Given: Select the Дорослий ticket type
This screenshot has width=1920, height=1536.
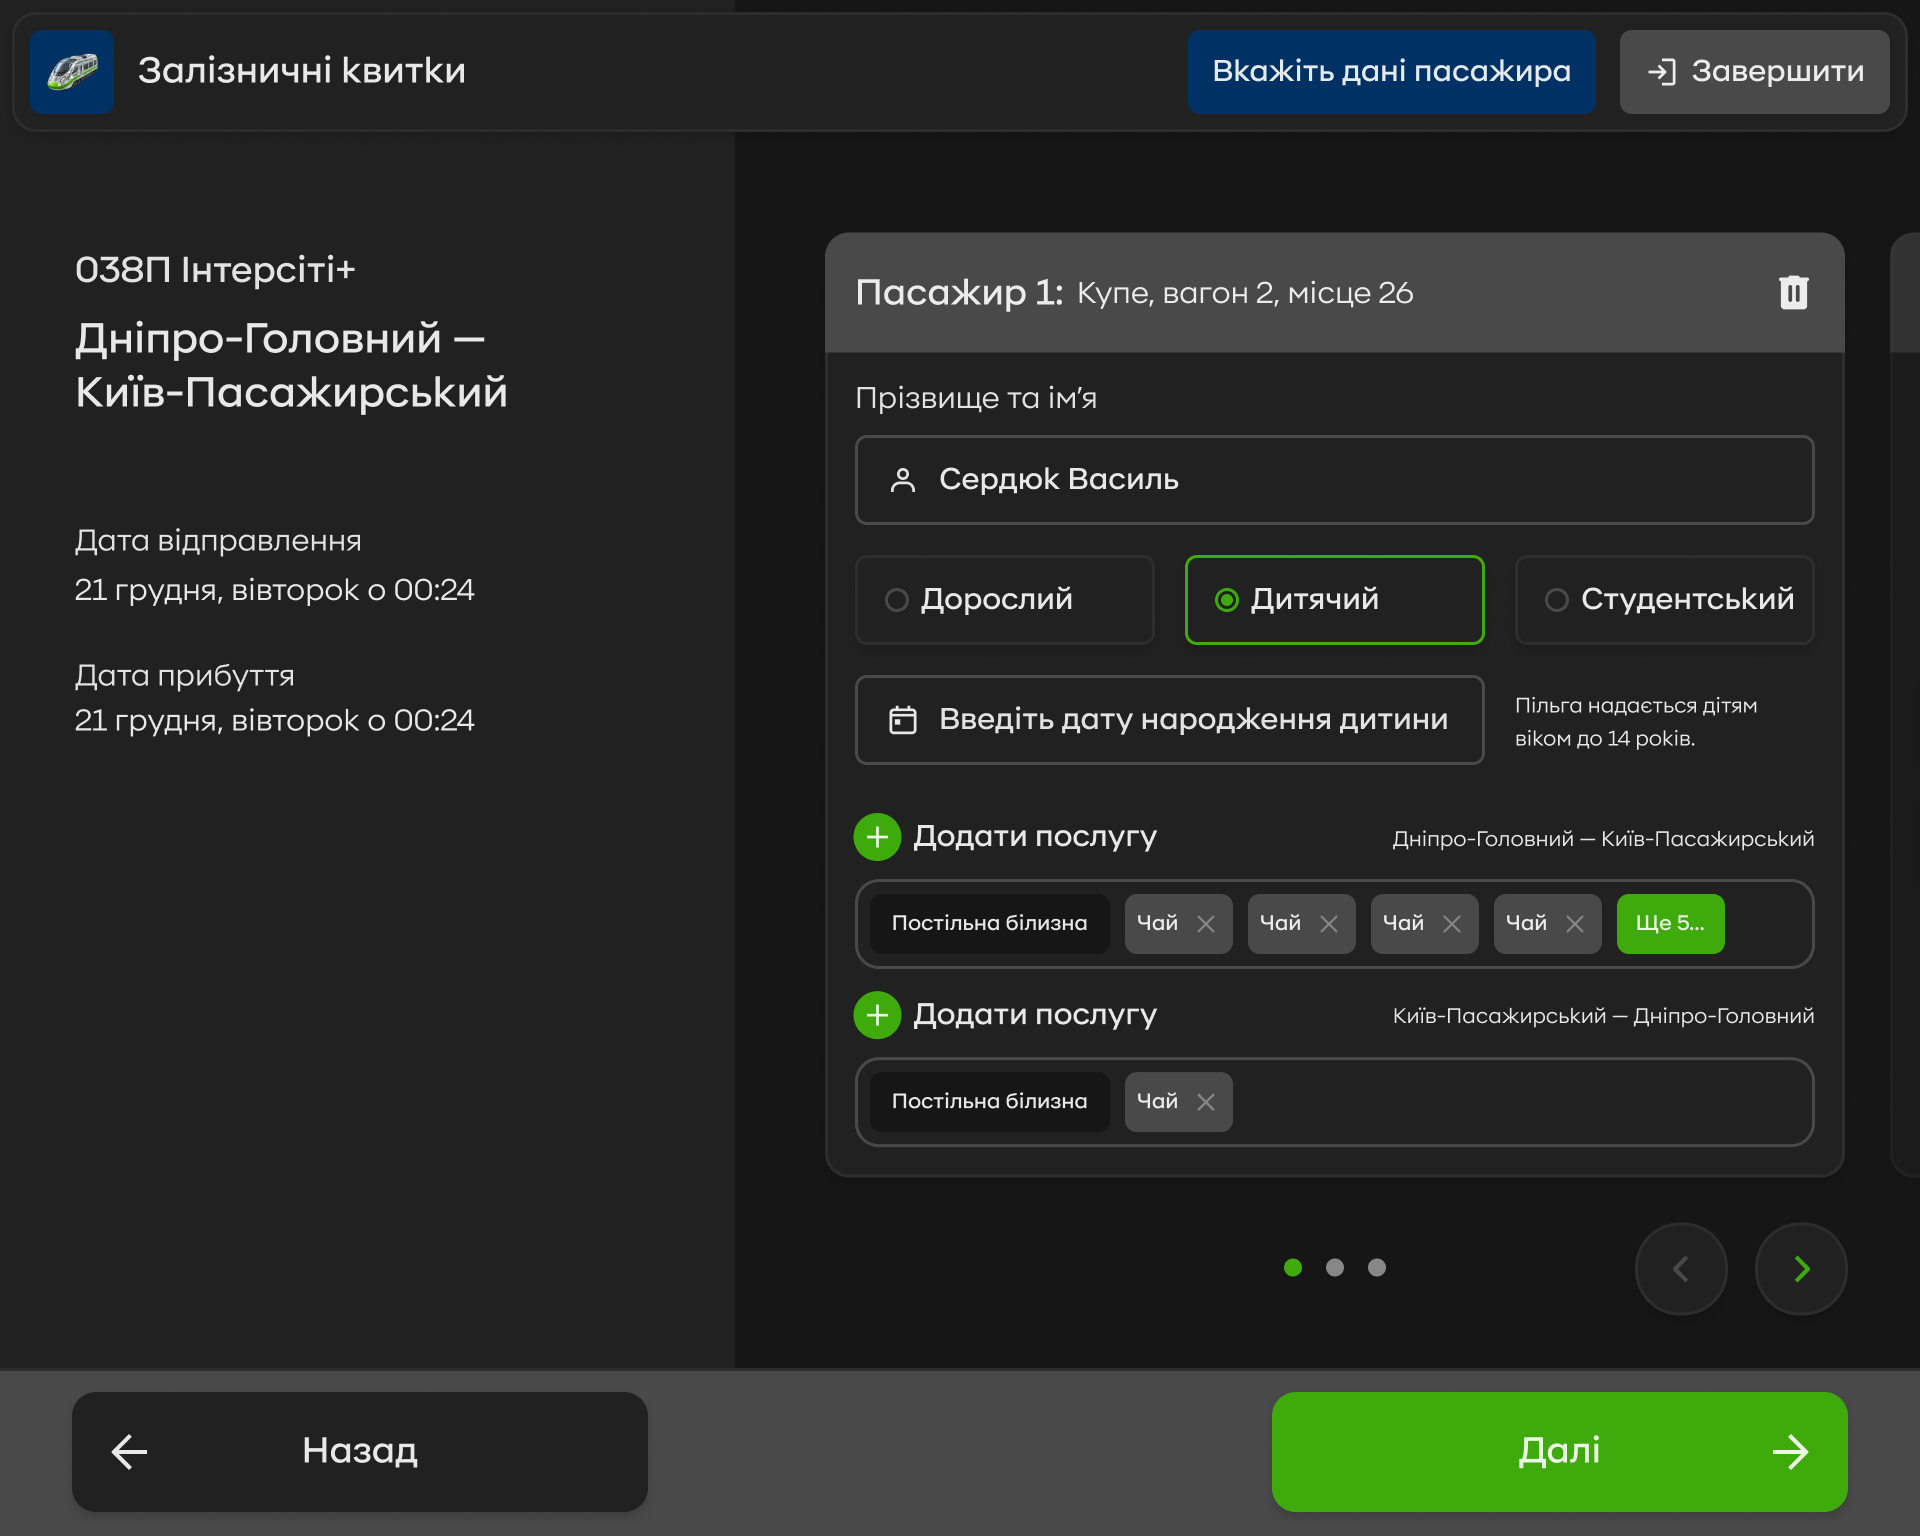Looking at the screenshot, I should point(1005,600).
